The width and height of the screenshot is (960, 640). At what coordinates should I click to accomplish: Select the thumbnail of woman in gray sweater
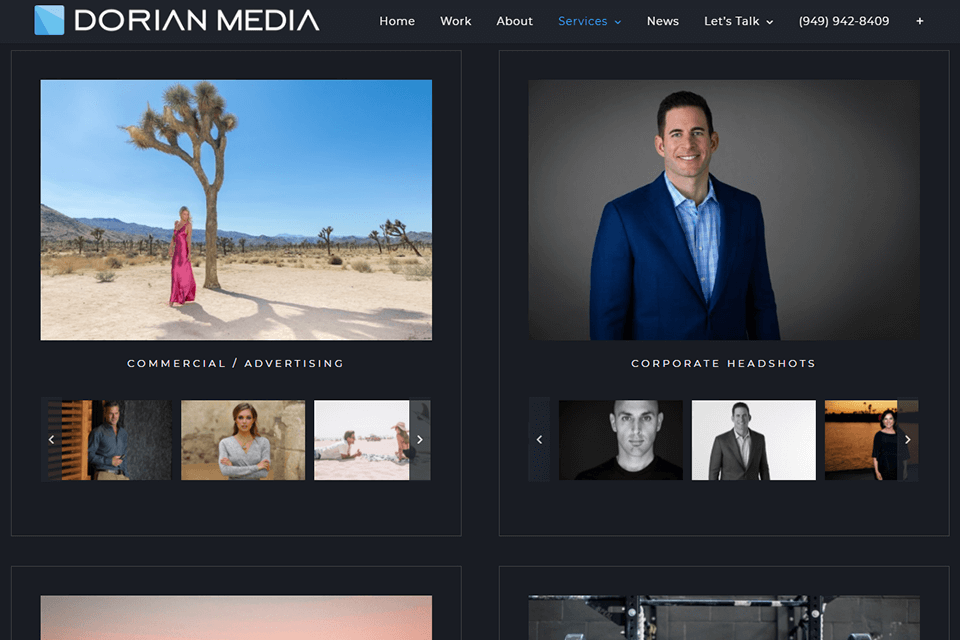pyautogui.click(x=243, y=440)
